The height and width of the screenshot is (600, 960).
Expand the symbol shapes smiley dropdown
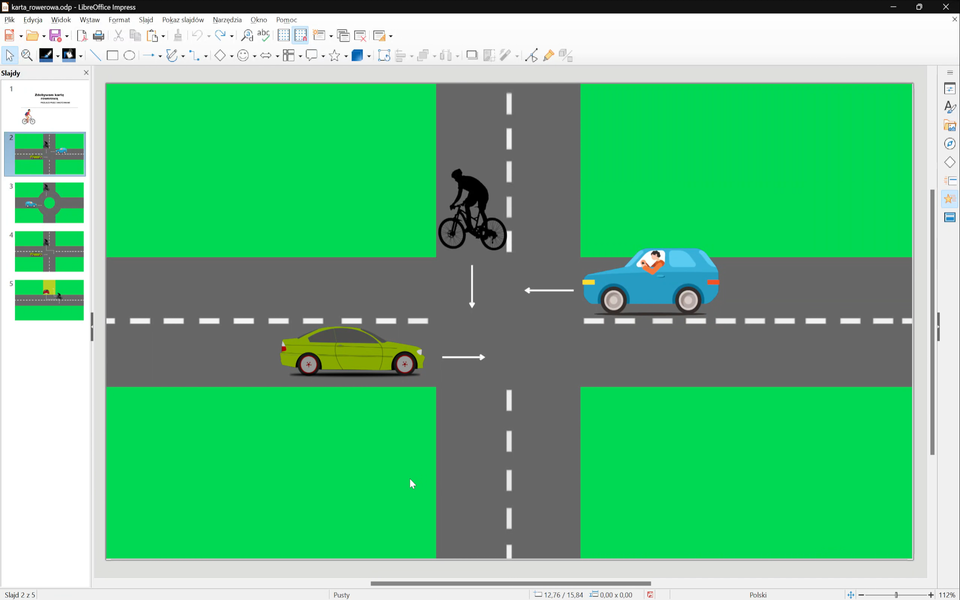(x=254, y=56)
